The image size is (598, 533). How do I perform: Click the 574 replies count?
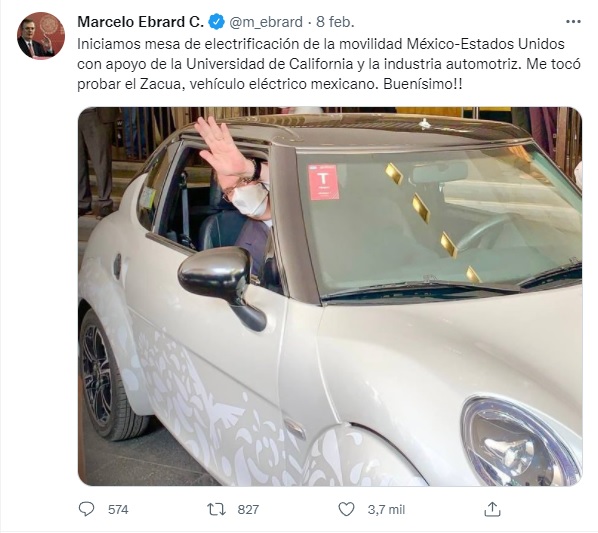pos(118,509)
